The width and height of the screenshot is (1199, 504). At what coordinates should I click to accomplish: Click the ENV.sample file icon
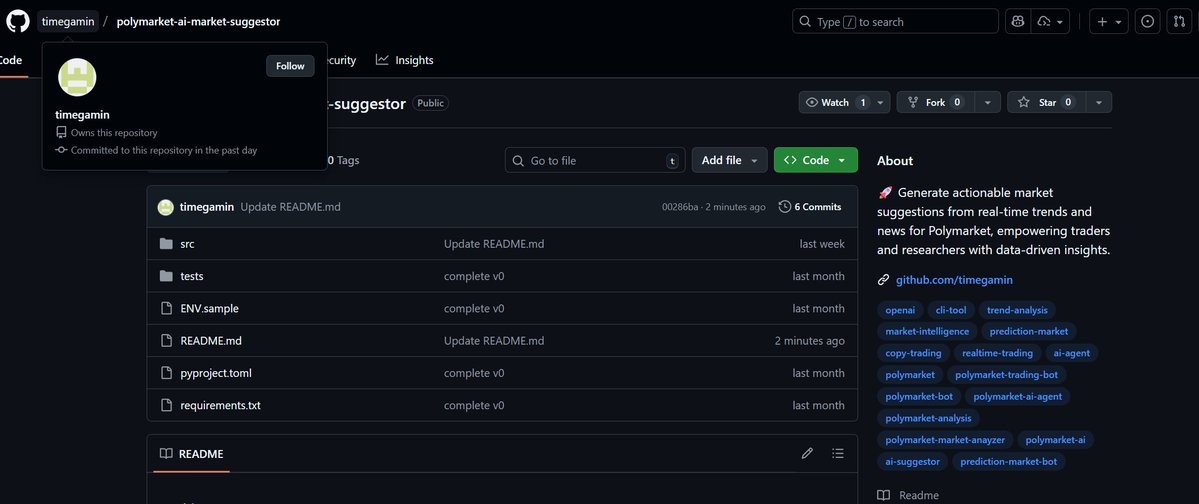(166, 308)
